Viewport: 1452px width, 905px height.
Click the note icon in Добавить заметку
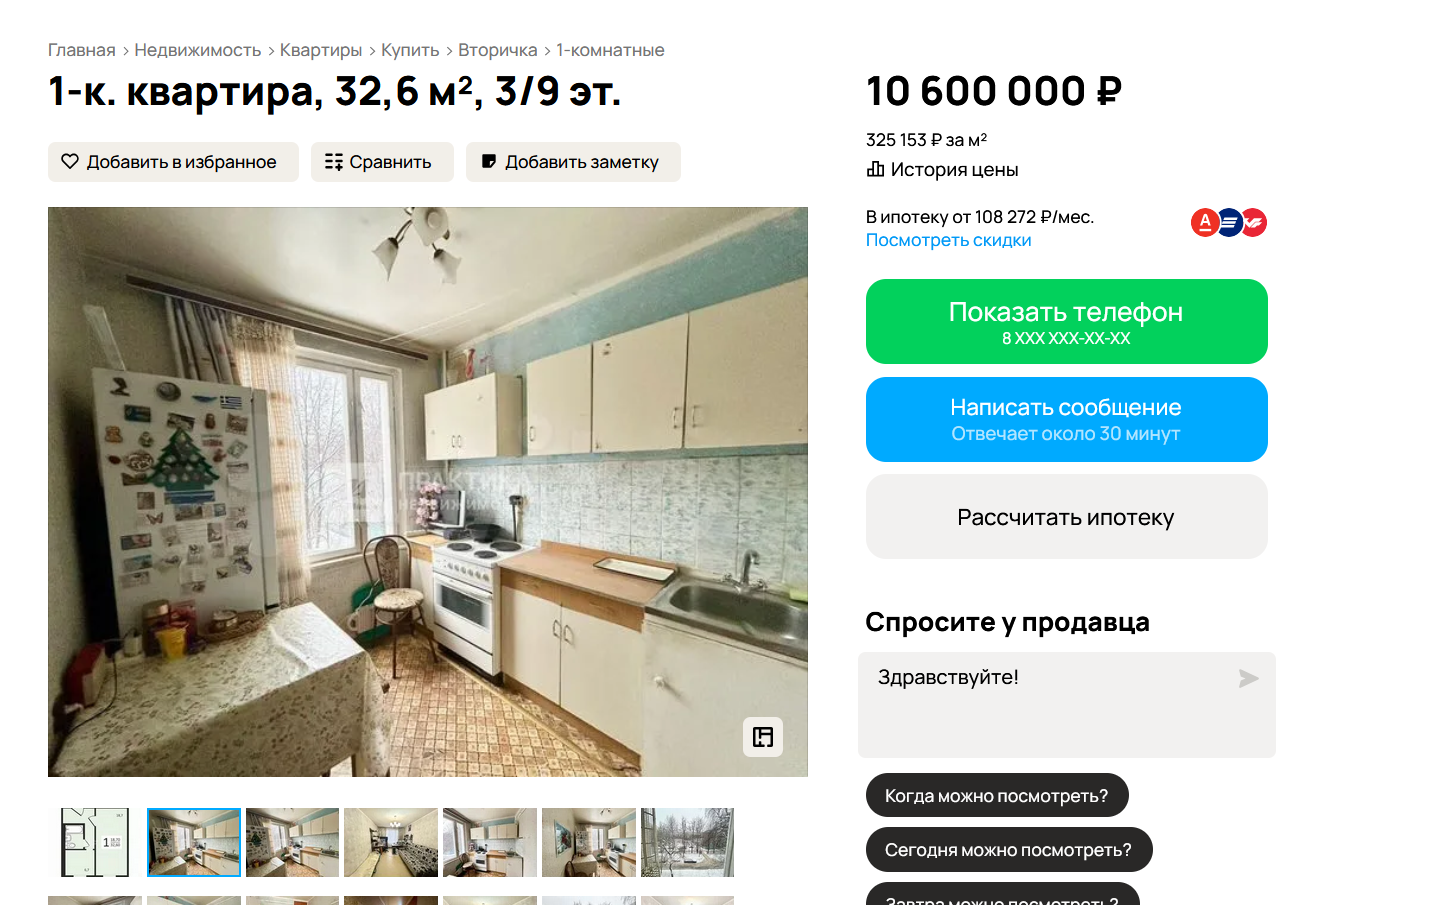click(489, 161)
